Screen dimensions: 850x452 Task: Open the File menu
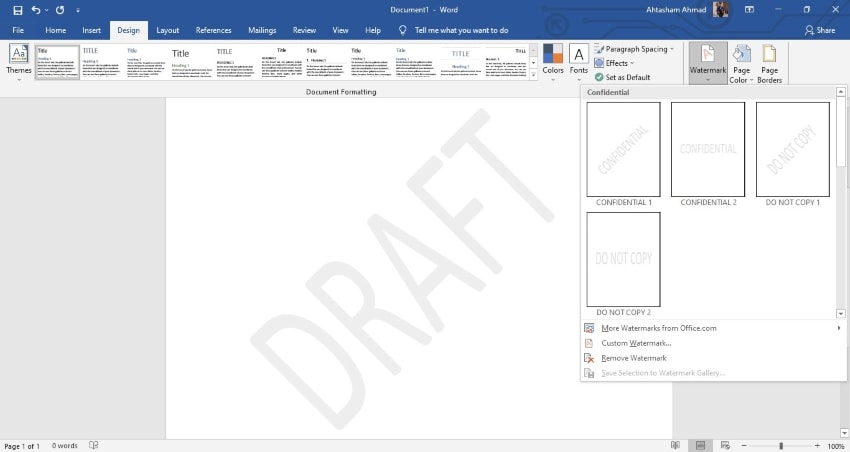coord(18,30)
